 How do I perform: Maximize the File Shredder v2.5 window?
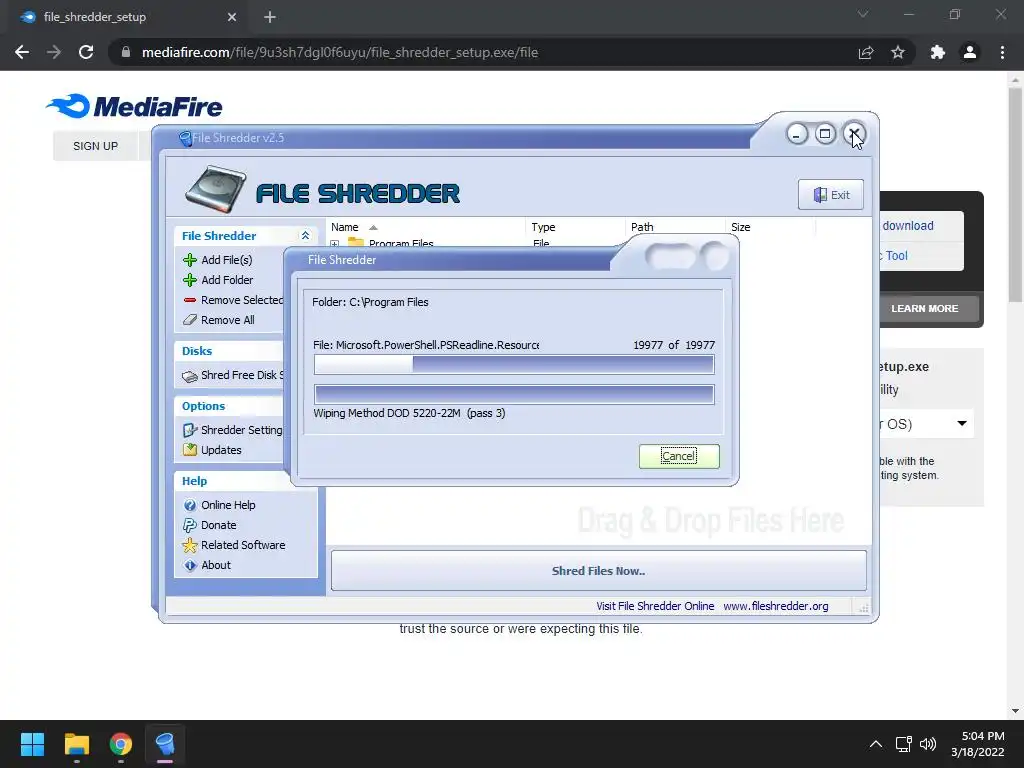(x=825, y=134)
